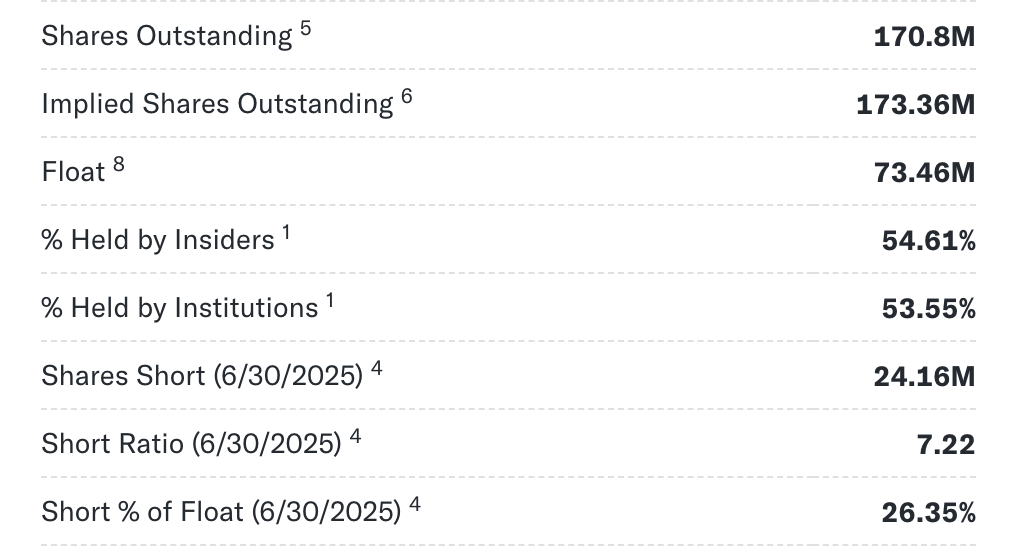
Task: Open footnote 1 beside % Held by Institutions
Action: point(329,300)
